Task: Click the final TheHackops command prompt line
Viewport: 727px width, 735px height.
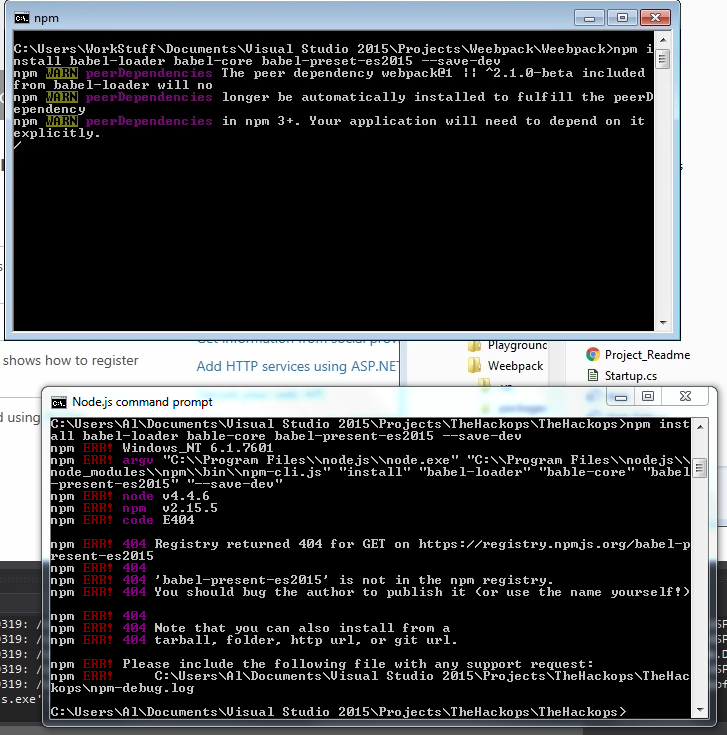Action: pos(338,712)
